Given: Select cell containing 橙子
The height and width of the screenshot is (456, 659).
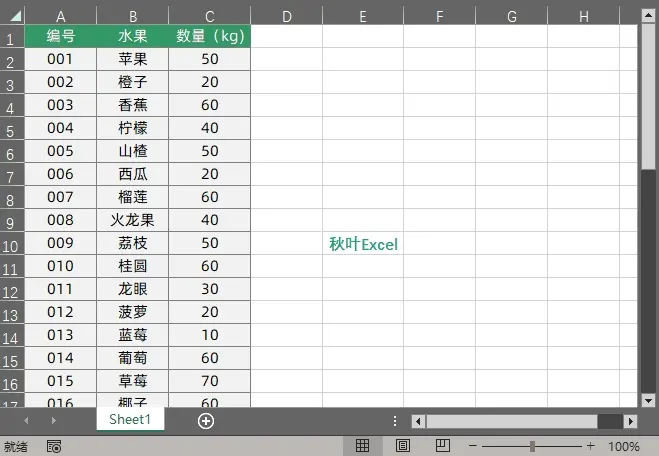Looking at the screenshot, I should pos(133,82).
